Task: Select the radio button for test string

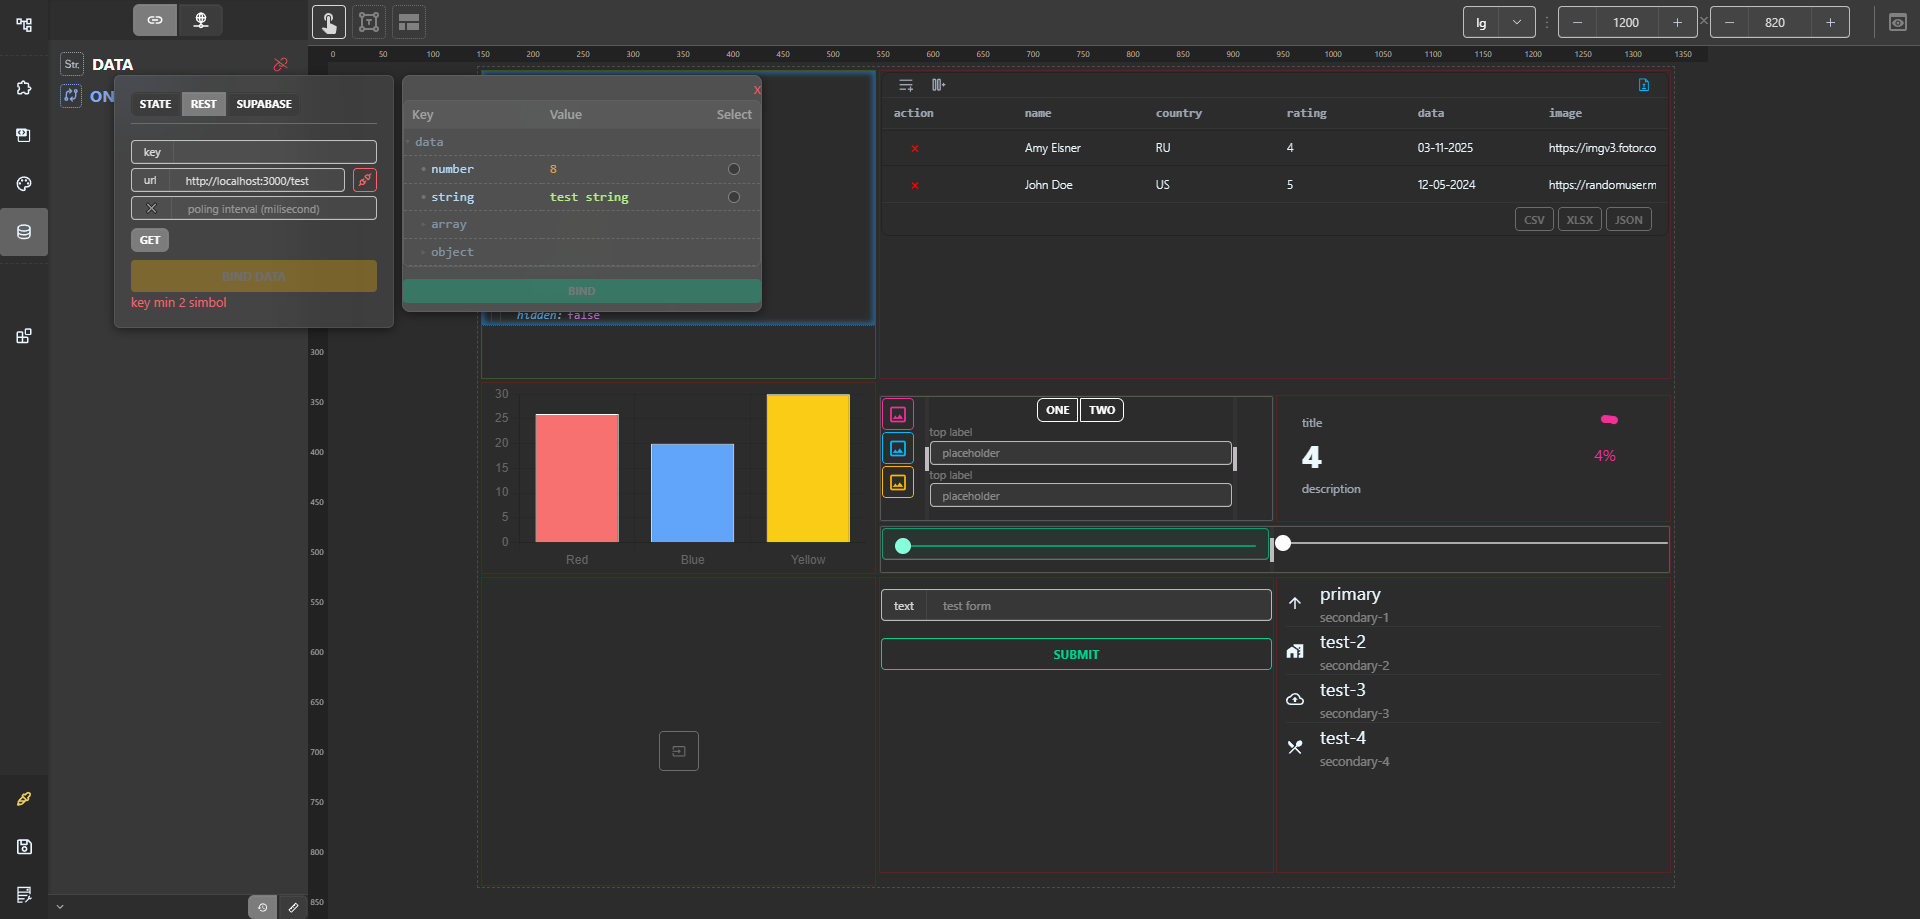Action: 733,197
